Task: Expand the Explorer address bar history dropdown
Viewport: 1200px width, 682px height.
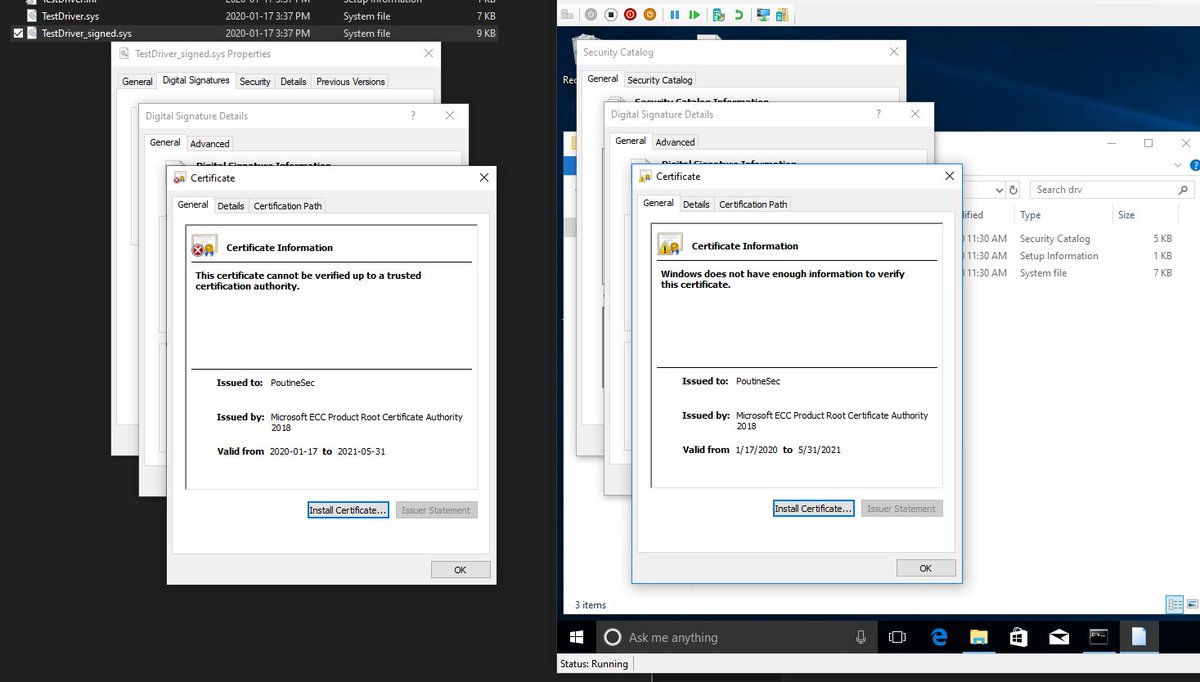Action: point(999,189)
